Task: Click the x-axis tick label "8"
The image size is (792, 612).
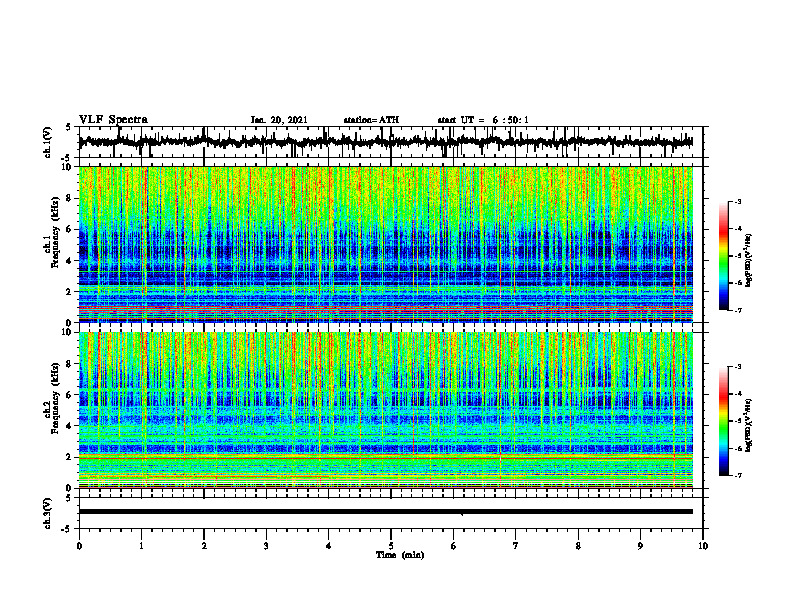Action: [578, 546]
